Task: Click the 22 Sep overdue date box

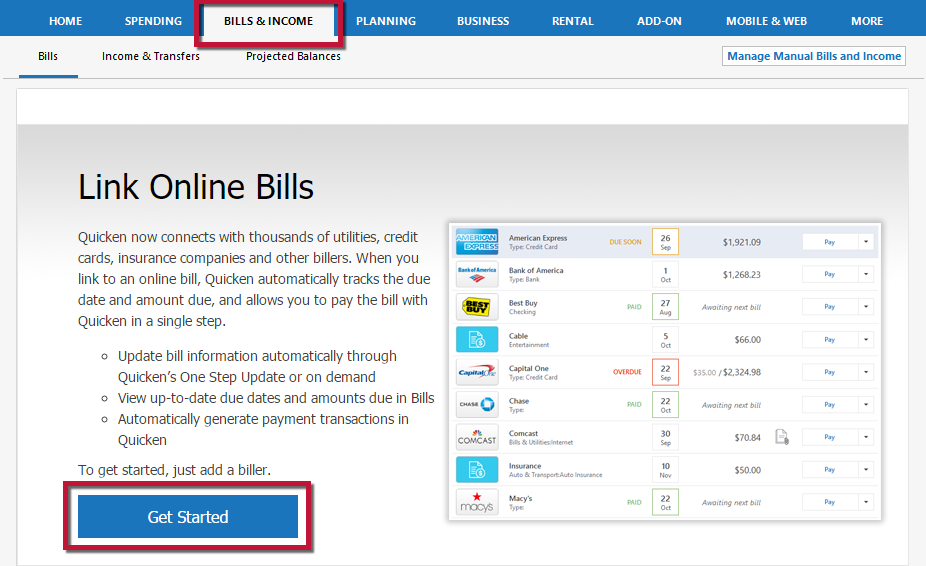Action: (x=666, y=372)
